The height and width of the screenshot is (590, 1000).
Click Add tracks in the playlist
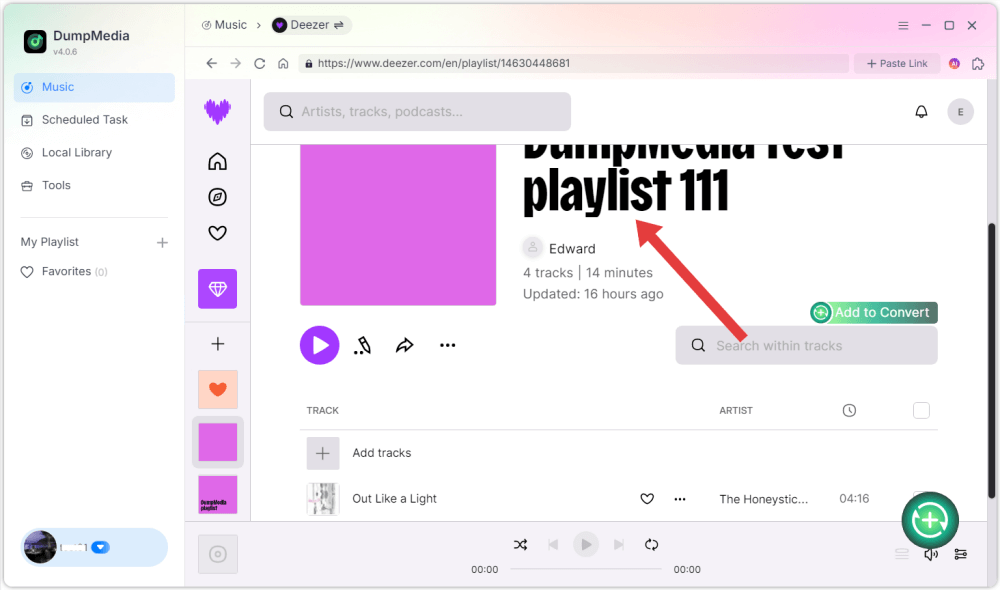[x=381, y=452]
